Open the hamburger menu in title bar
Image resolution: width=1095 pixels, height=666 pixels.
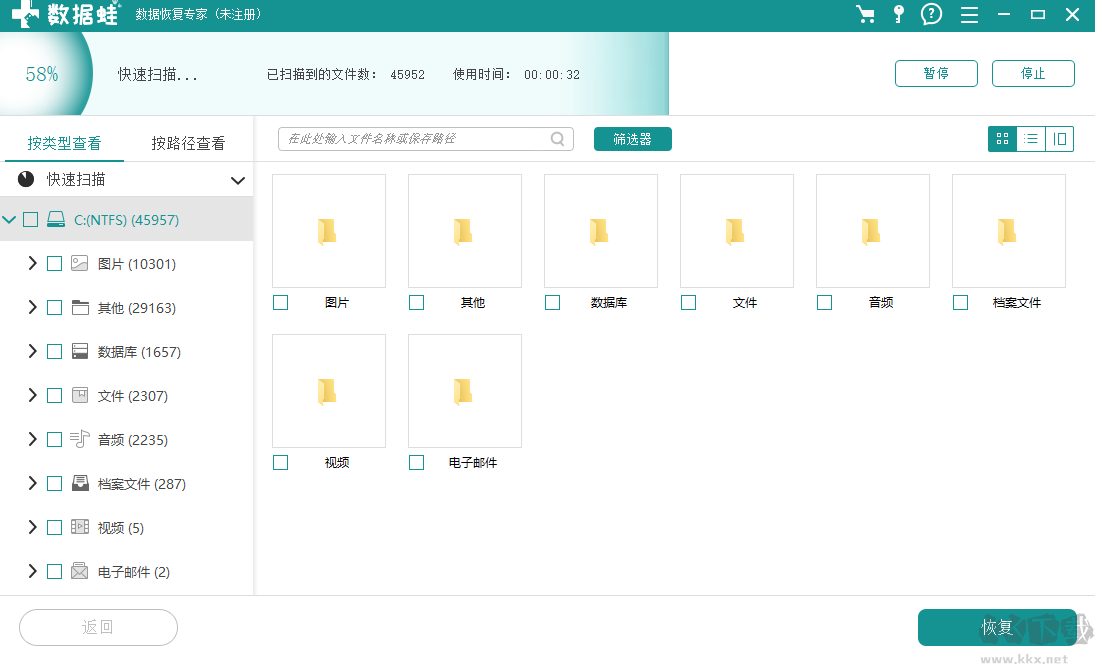coord(967,15)
